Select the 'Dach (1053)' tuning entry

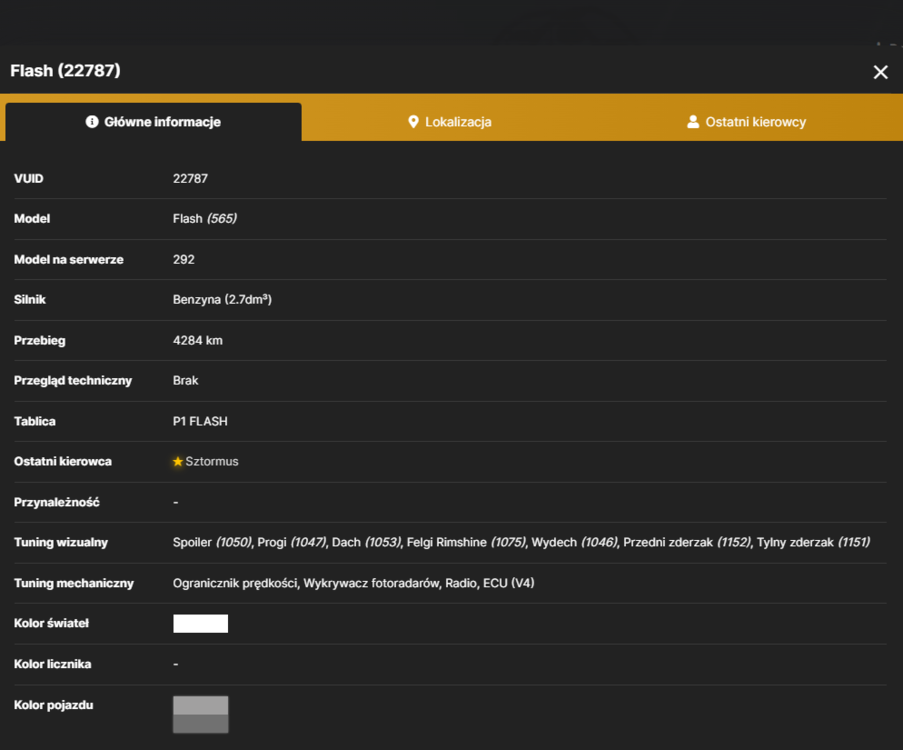coord(366,543)
